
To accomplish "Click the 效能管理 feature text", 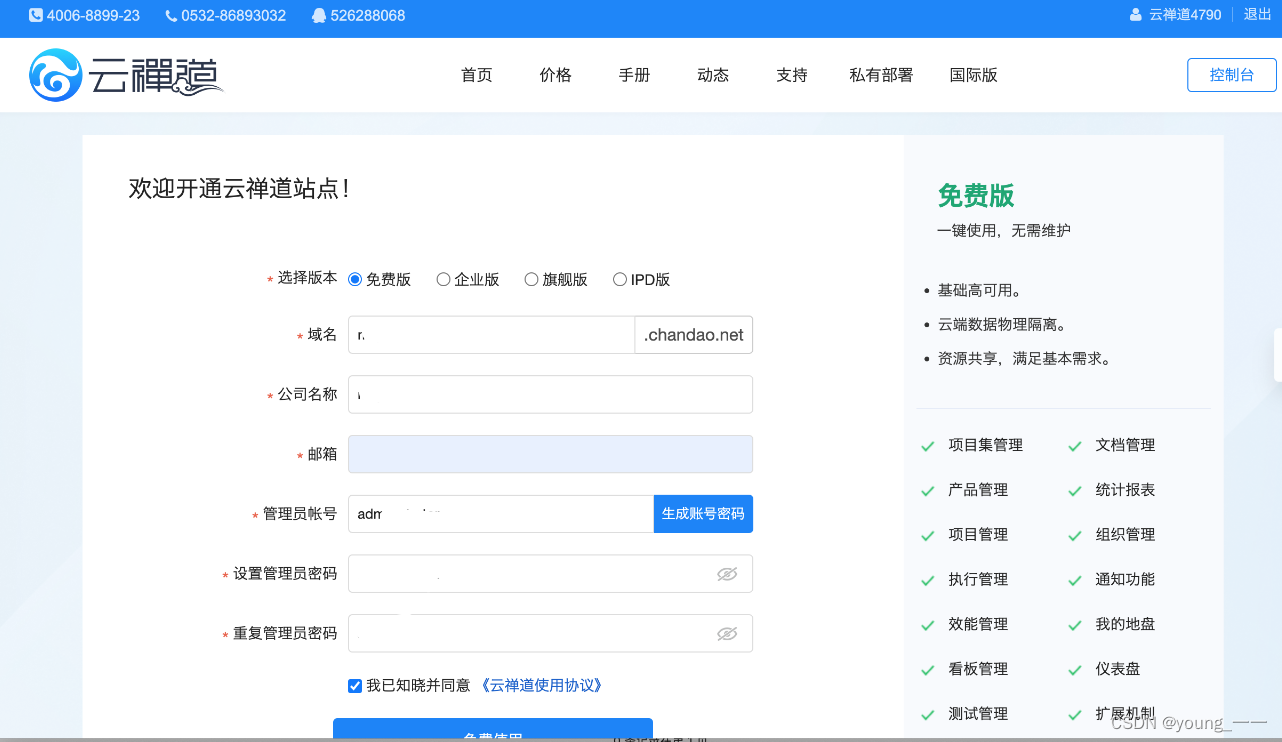I will (978, 624).
